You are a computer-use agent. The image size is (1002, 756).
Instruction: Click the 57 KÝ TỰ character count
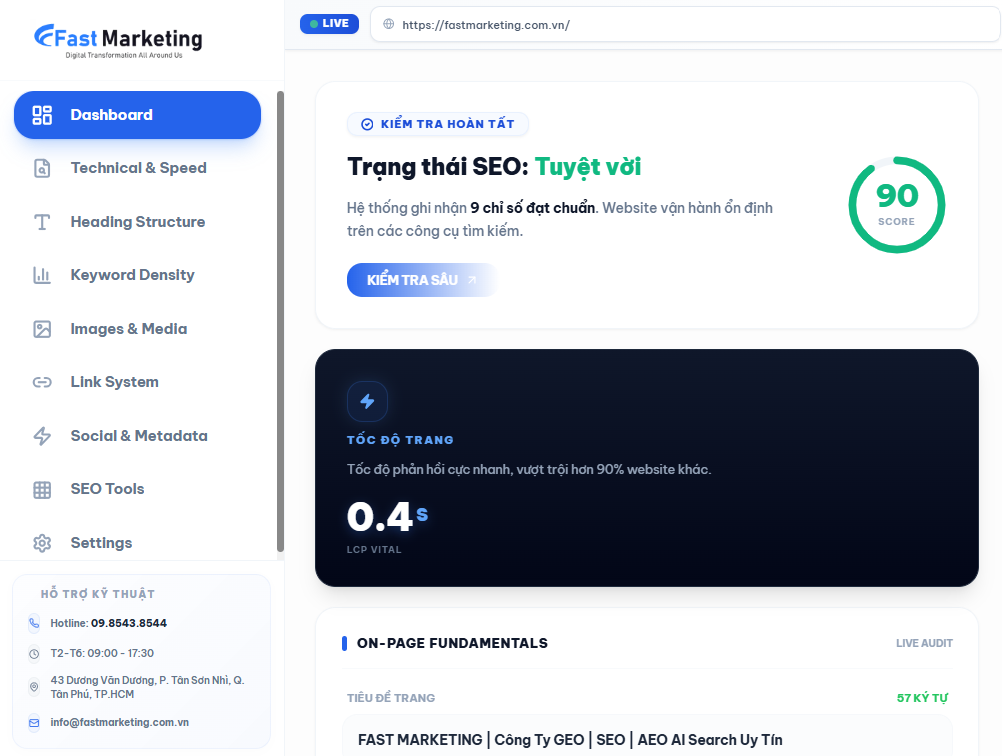click(x=922, y=698)
